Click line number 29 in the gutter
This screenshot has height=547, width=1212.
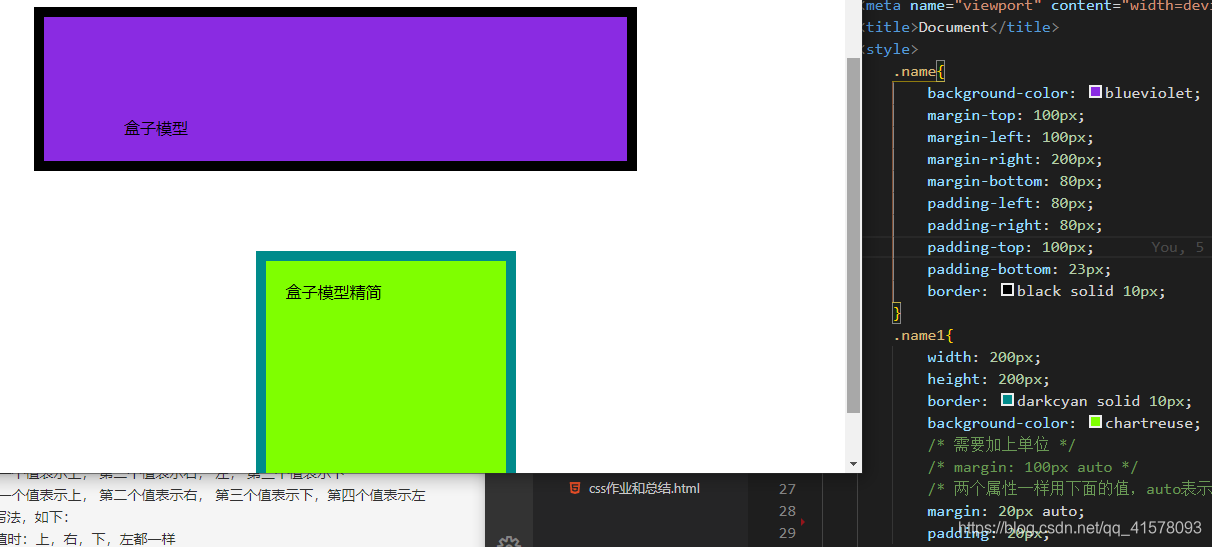(787, 533)
